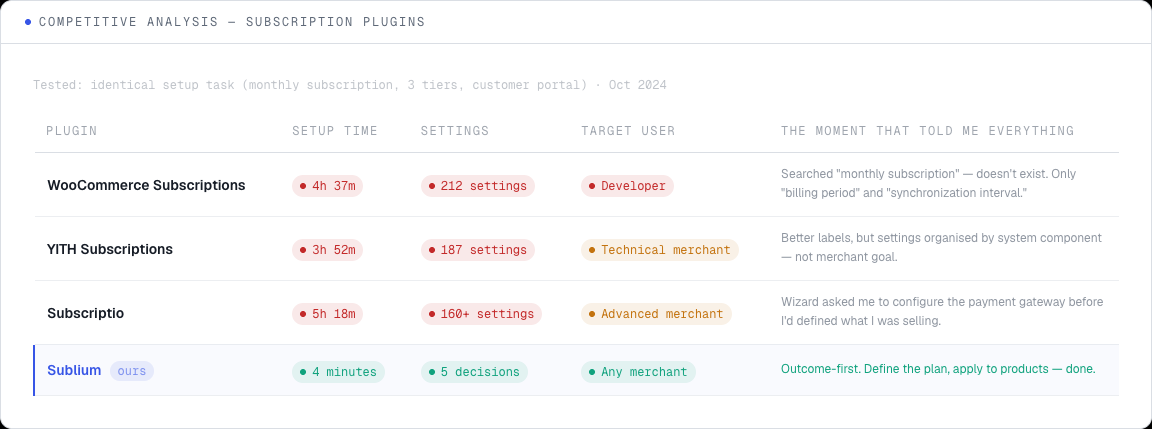Click the 'Target User' column header
The image size is (1152, 429).
(x=628, y=131)
